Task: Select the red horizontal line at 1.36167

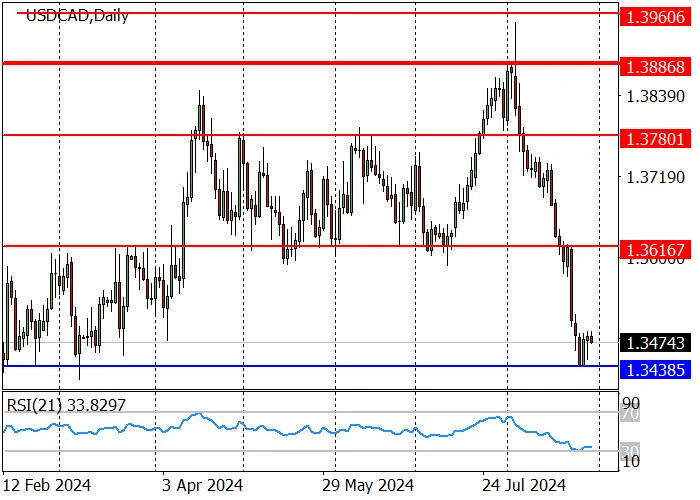Action: tap(311, 246)
